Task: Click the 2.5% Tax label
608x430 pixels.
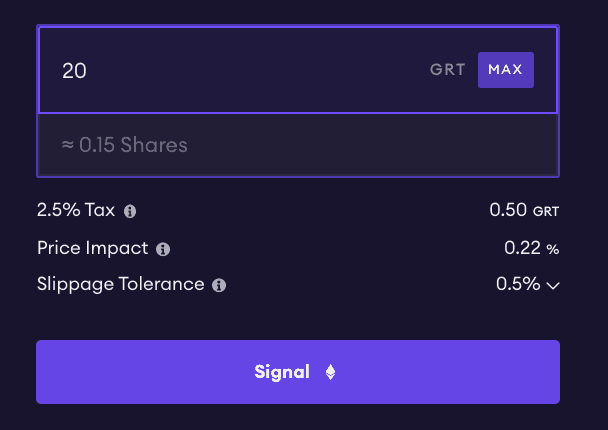Action: pyautogui.click(x=76, y=210)
